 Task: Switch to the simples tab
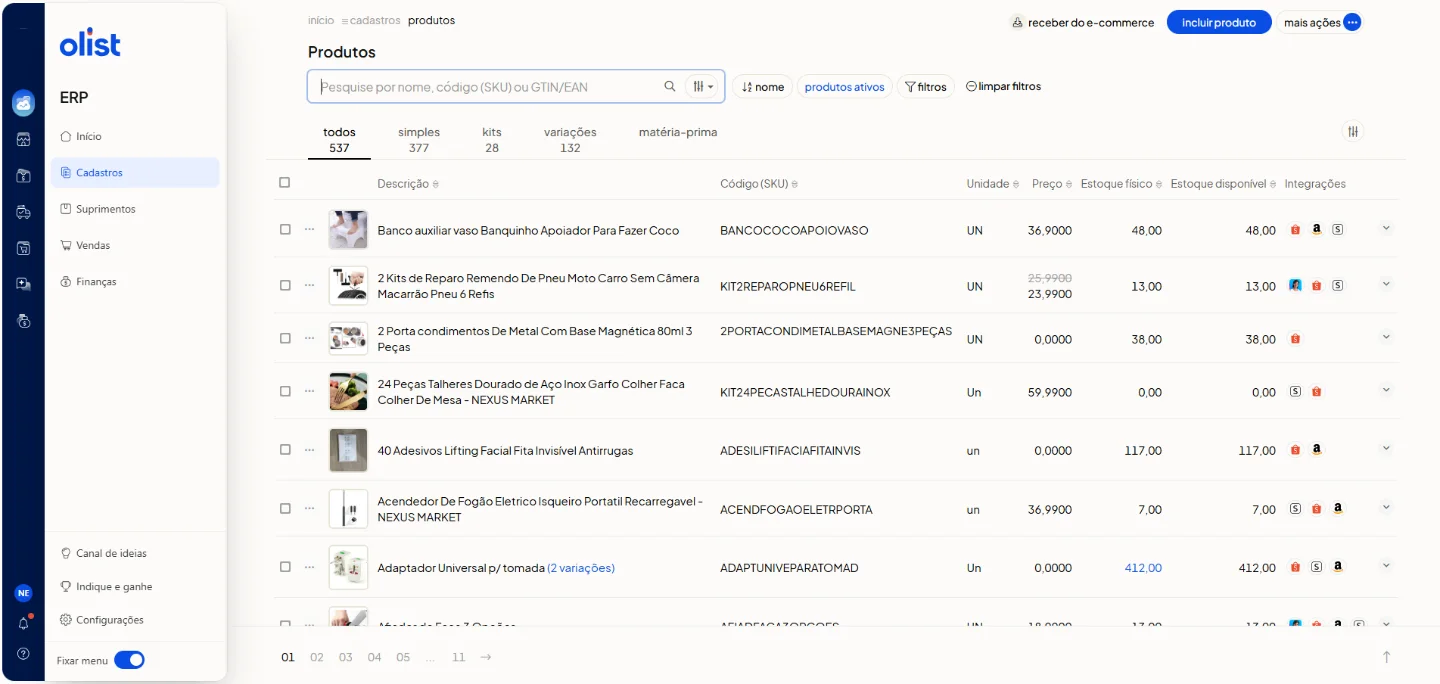point(419,139)
